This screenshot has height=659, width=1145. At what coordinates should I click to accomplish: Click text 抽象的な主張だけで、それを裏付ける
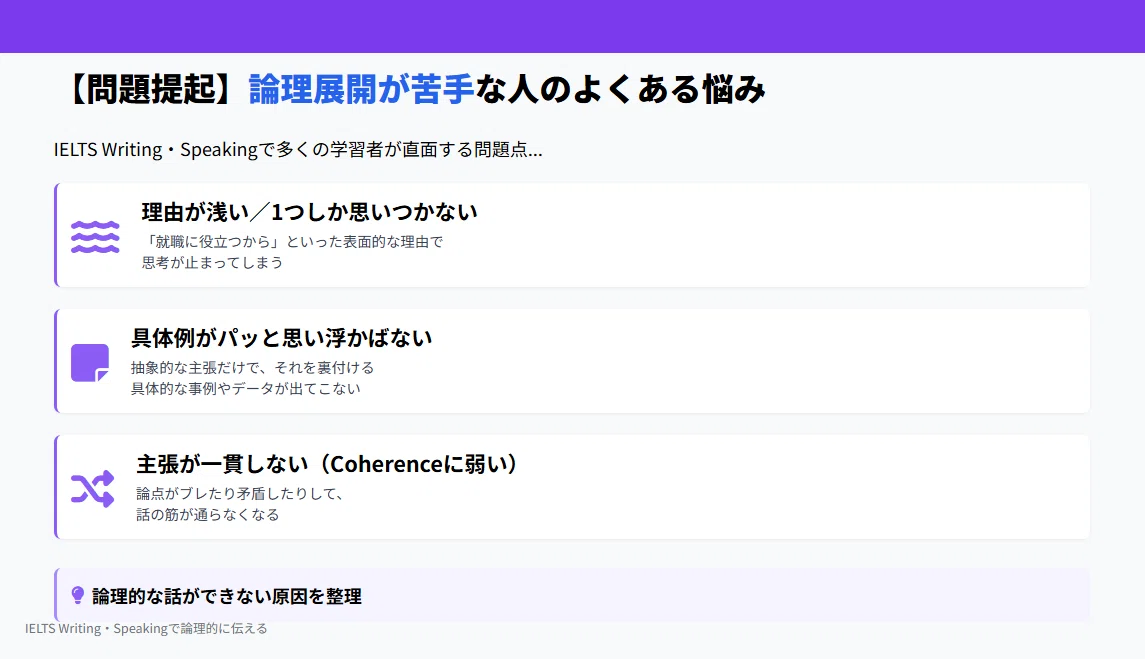click(253, 367)
